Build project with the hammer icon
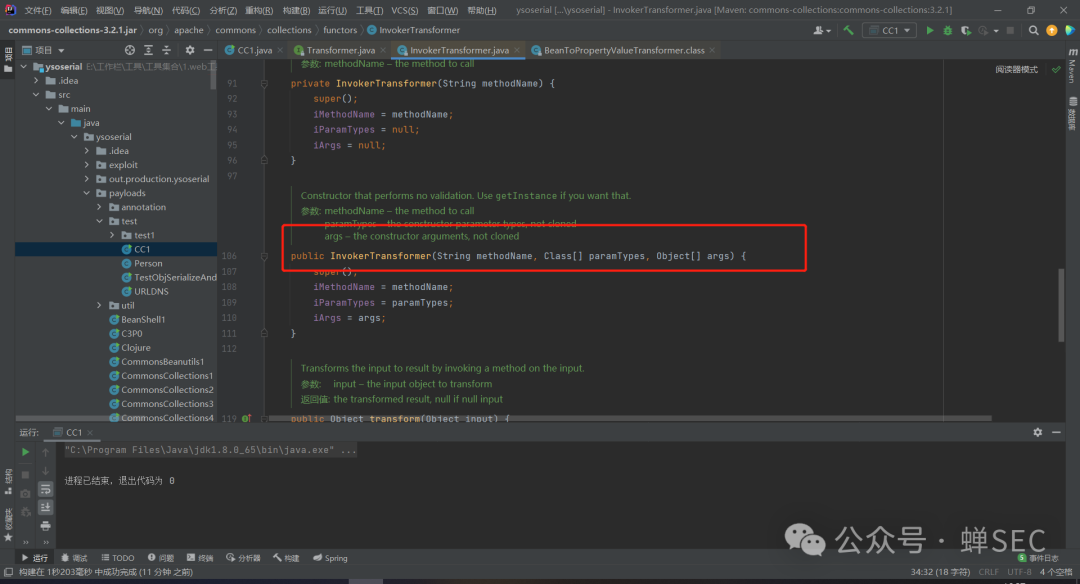Image resolution: width=1080 pixels, height=584 pixels. (x=848, y=30)
